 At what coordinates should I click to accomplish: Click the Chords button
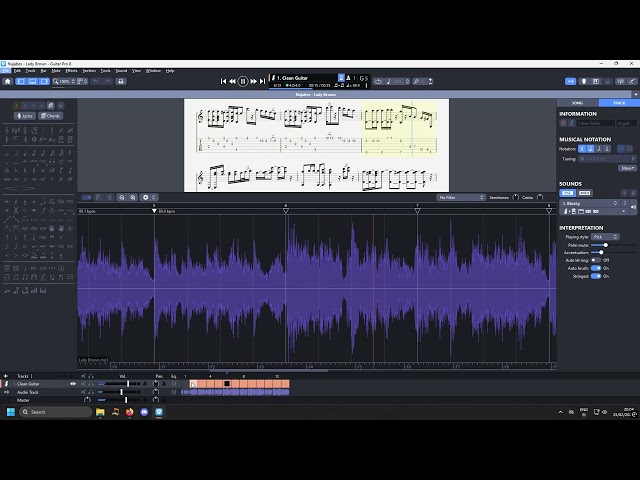(x=51, y=116)
